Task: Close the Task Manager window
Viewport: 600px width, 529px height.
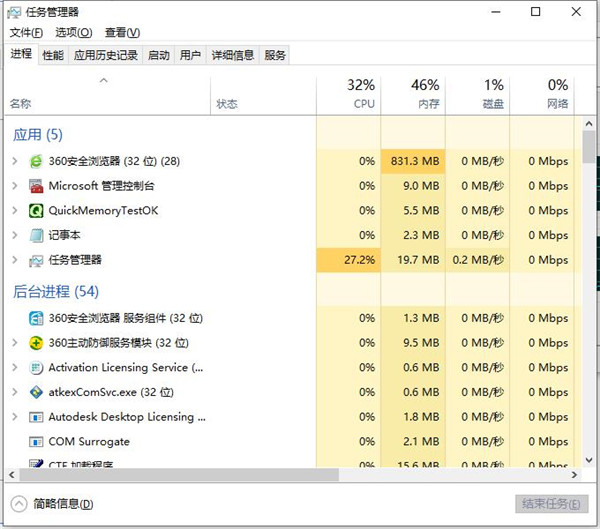Action: 576,12
